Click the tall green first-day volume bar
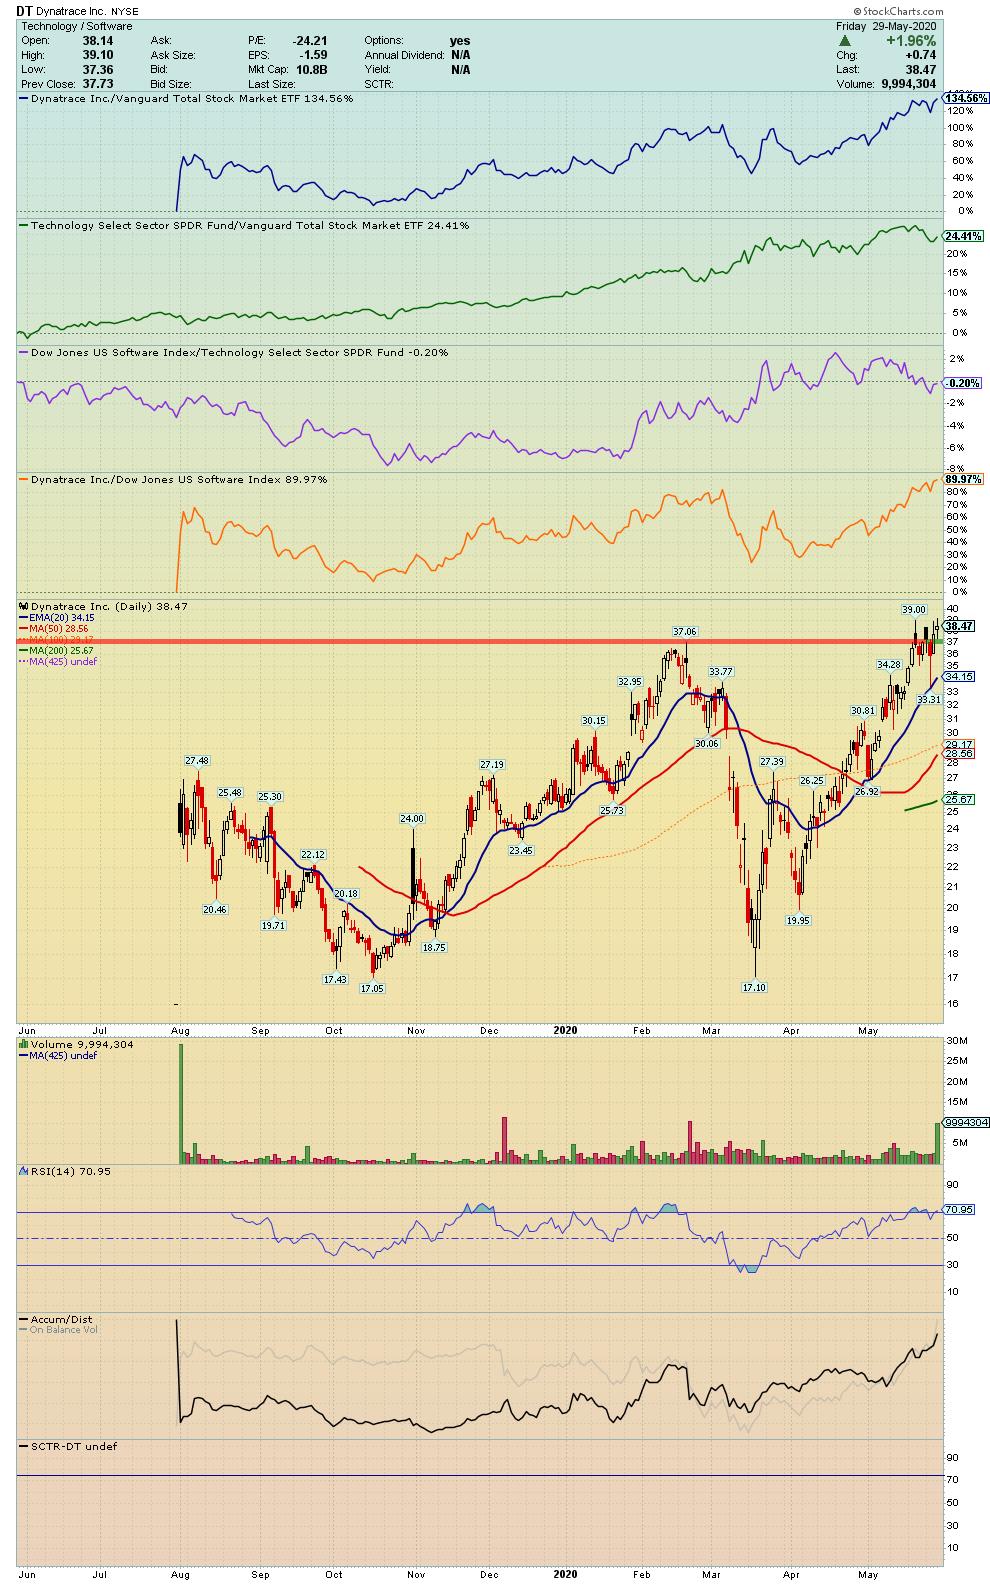Image resolution: width=990 pixels, height=1584 pixels. pos(181,1103)
